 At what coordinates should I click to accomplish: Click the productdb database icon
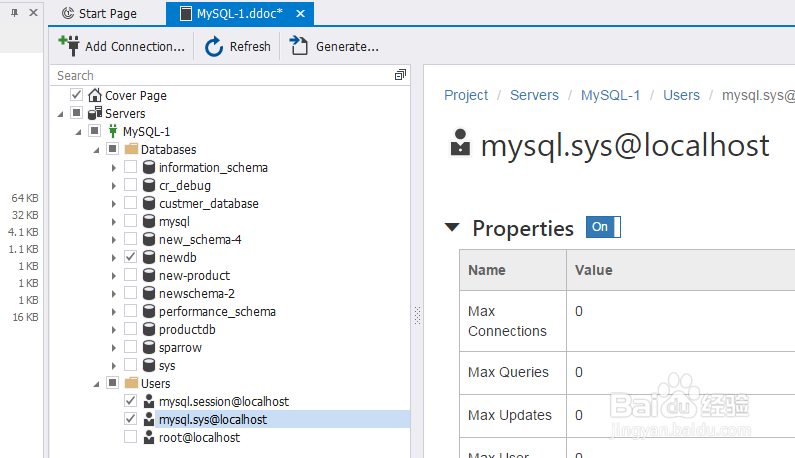coord(149,329)
